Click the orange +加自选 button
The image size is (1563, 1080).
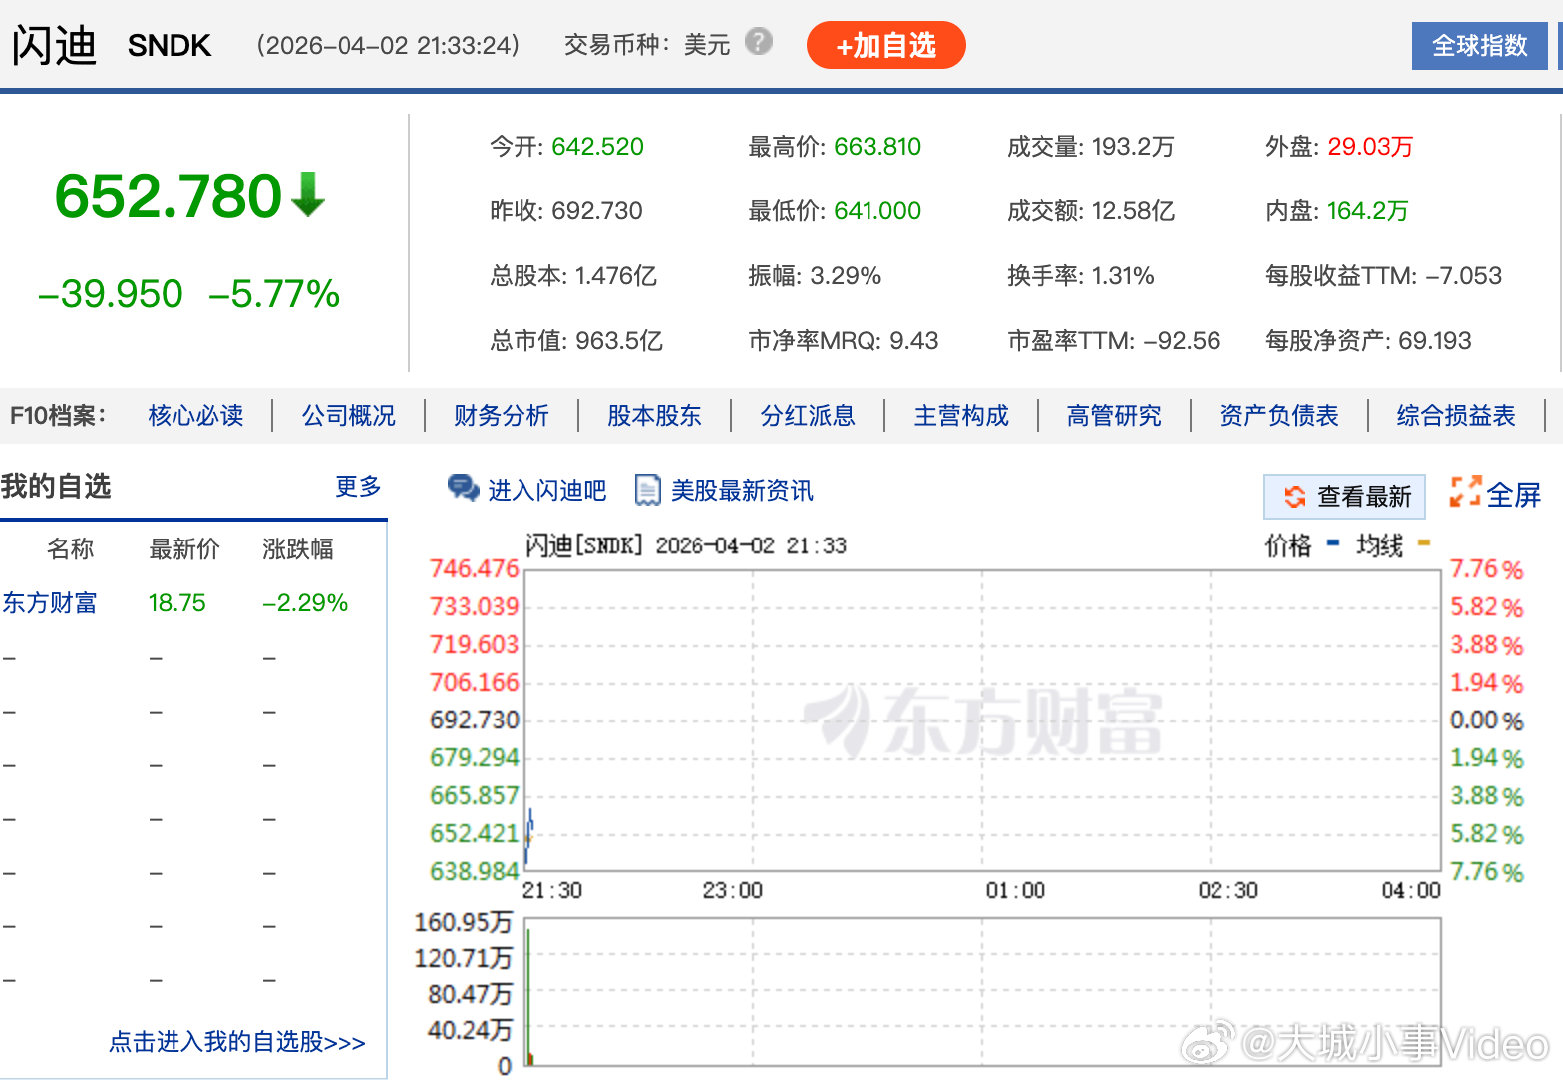[x=885, y=45]
